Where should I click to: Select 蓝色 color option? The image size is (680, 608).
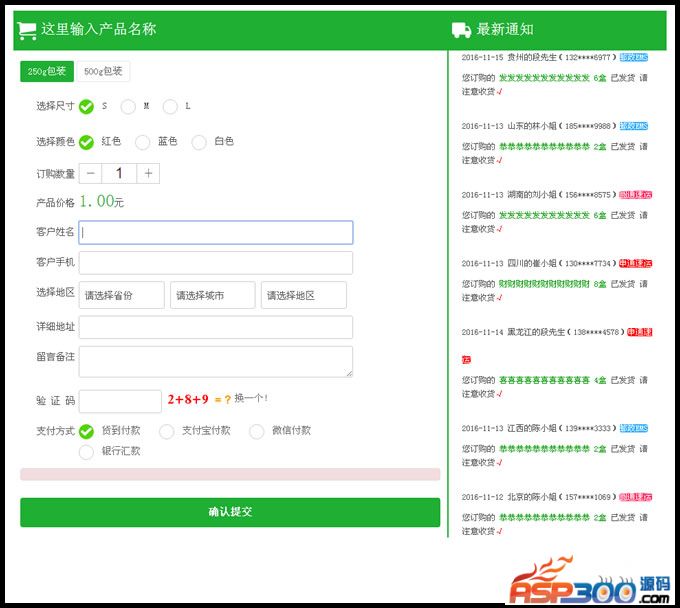pyautogui.click(x=143, y=142)
